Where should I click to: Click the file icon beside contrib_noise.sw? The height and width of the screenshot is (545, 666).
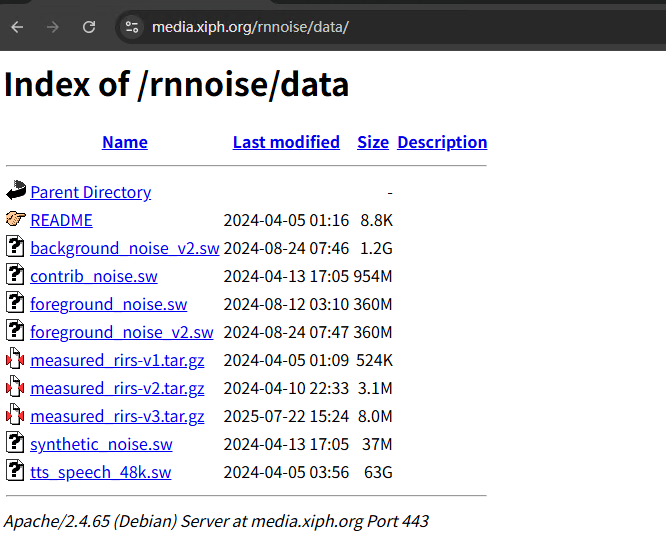pyautogui.click(x=15, y=275)
